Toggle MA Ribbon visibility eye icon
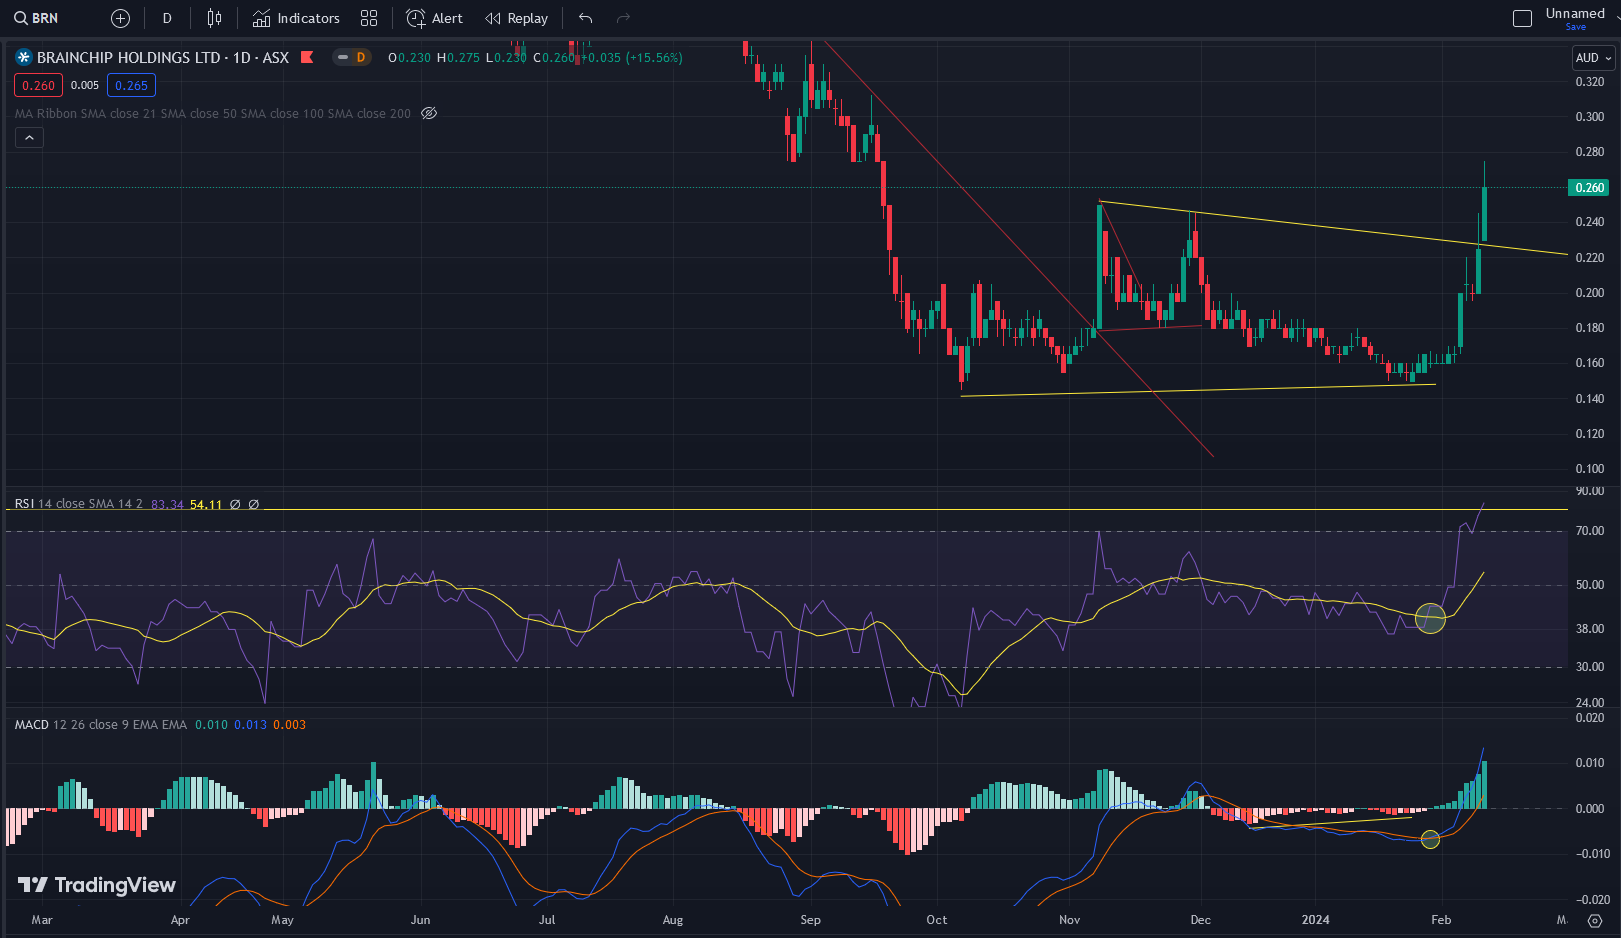The image size is (1621, 938). pyautogui.click(x=429, y=113)
